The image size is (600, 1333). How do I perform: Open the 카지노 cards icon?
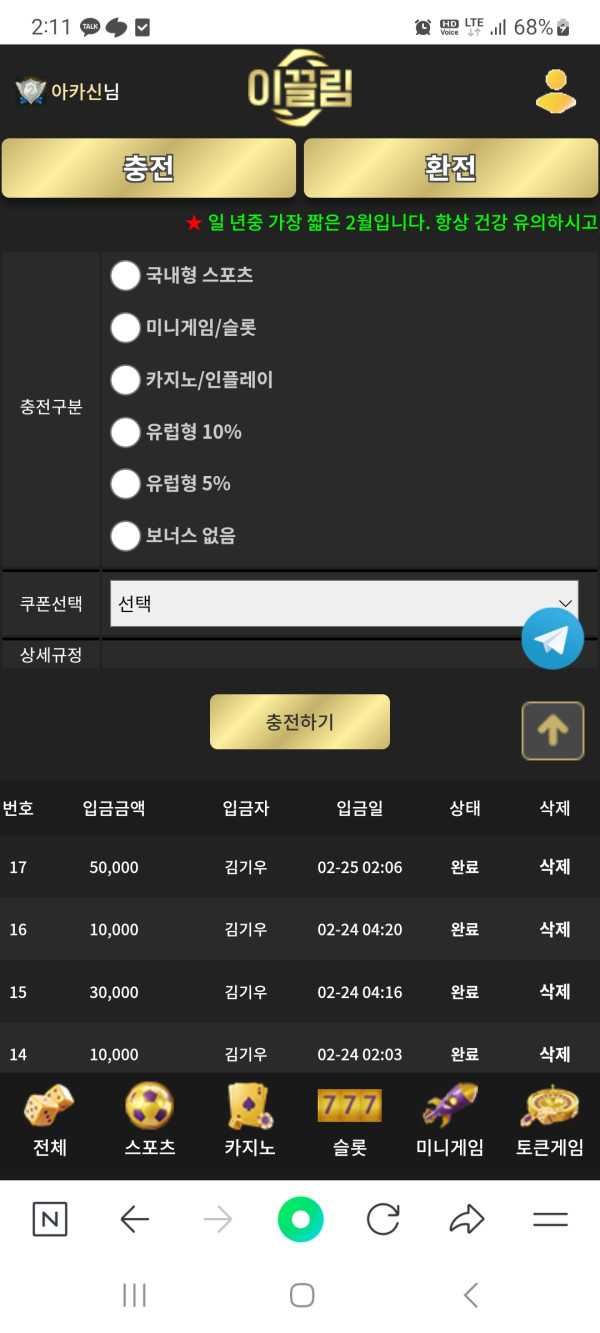(x=249, y=1107)
